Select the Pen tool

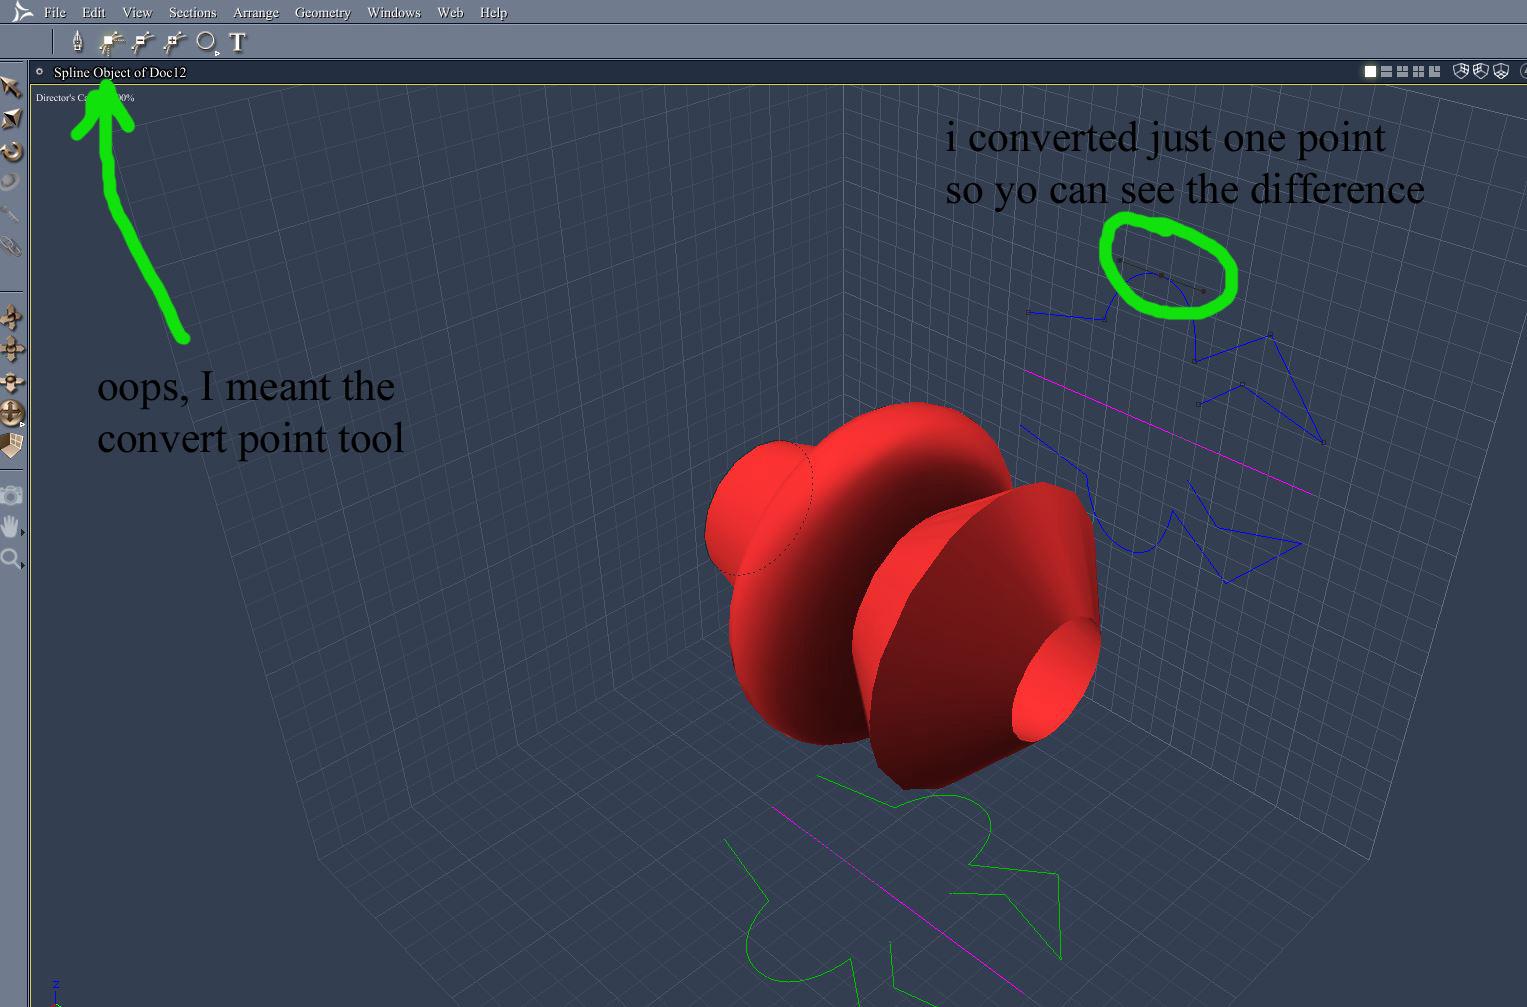tap(77, 41)
